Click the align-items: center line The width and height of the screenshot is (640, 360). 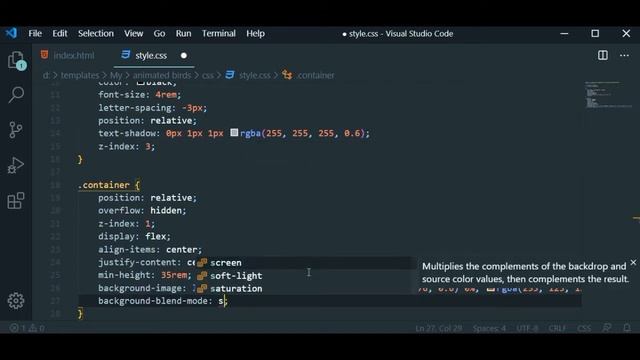tap(150, 249)
